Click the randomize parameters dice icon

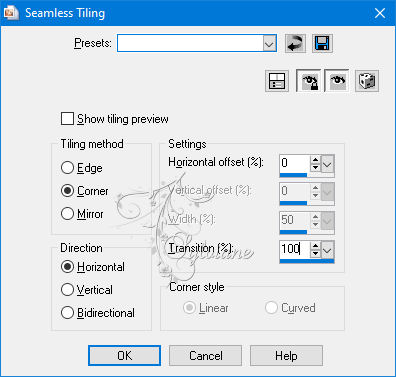click(x=367, y=81)
